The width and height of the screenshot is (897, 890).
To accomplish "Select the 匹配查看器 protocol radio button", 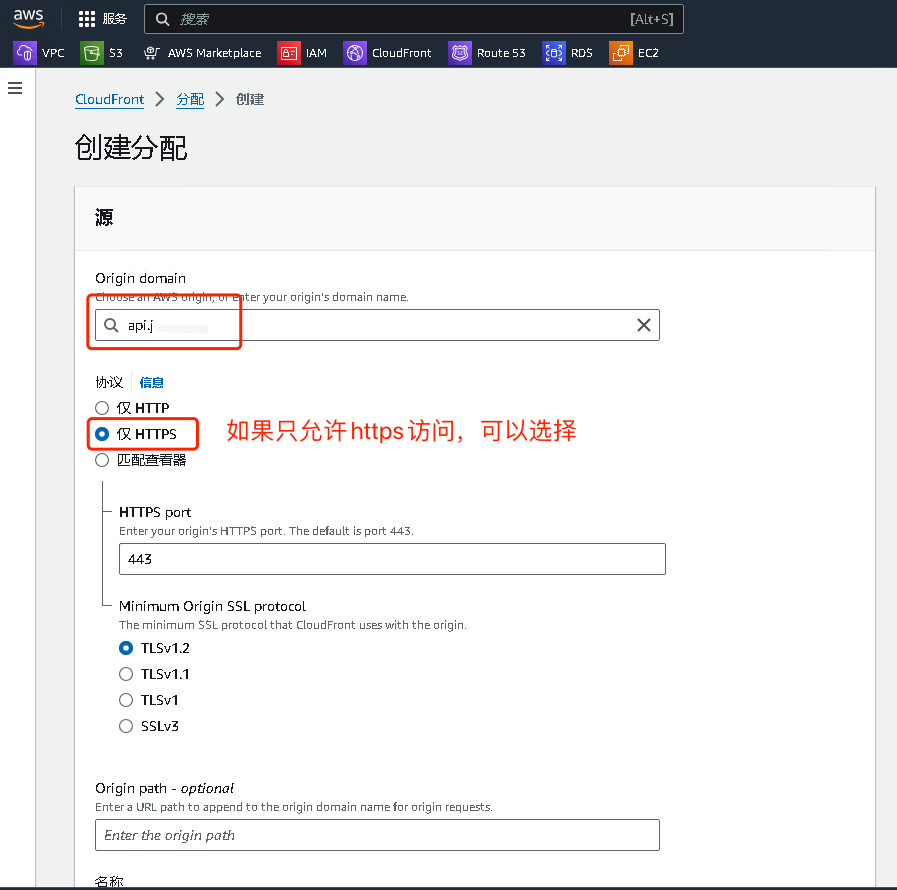I will tap(102, 460).
